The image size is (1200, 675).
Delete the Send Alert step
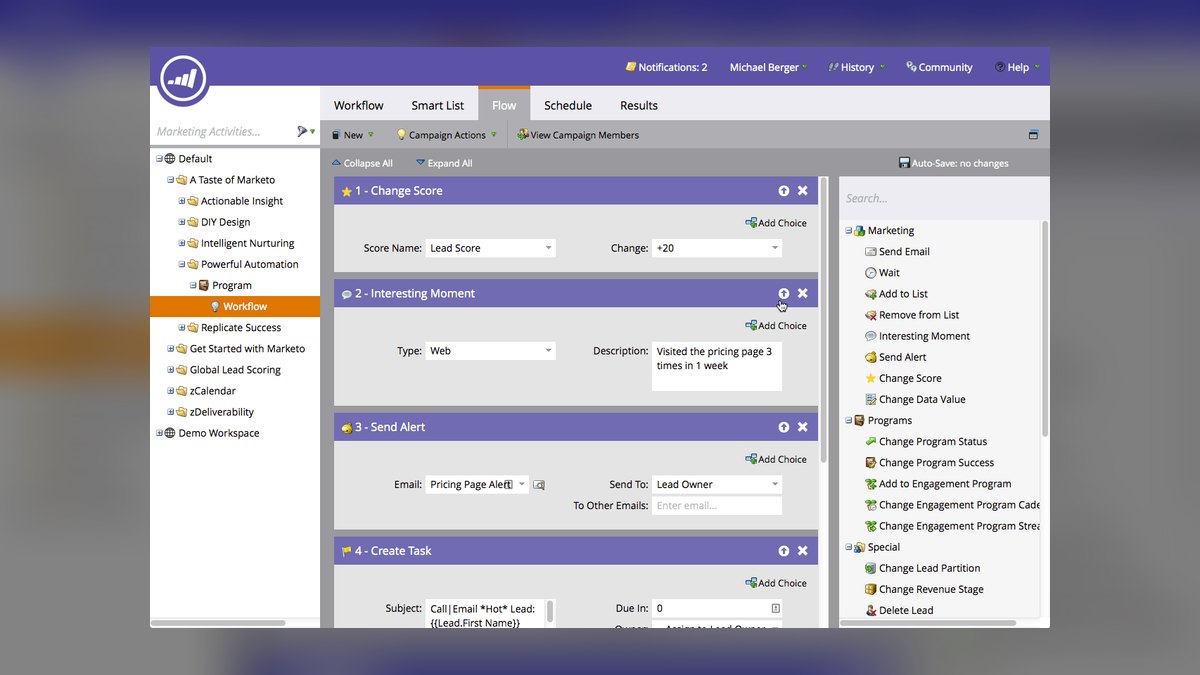pyautogui.click(x=802, y=427)
